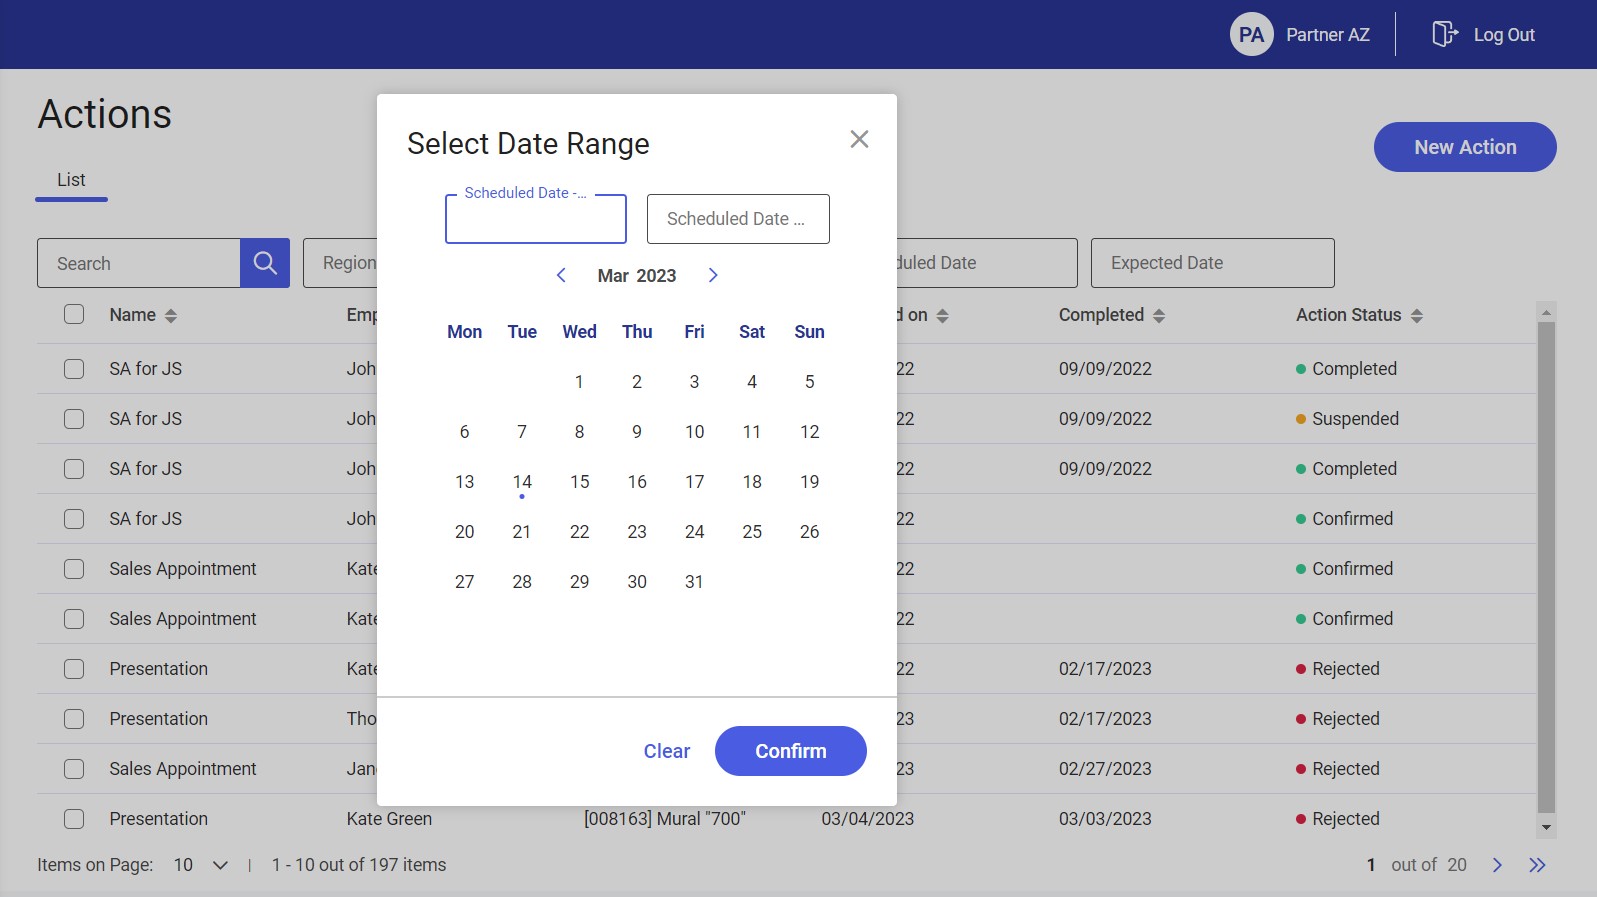This screenshot has height=897, width=1597.
Task: Click the Action Status column header
Action: tap(1349, 315)
